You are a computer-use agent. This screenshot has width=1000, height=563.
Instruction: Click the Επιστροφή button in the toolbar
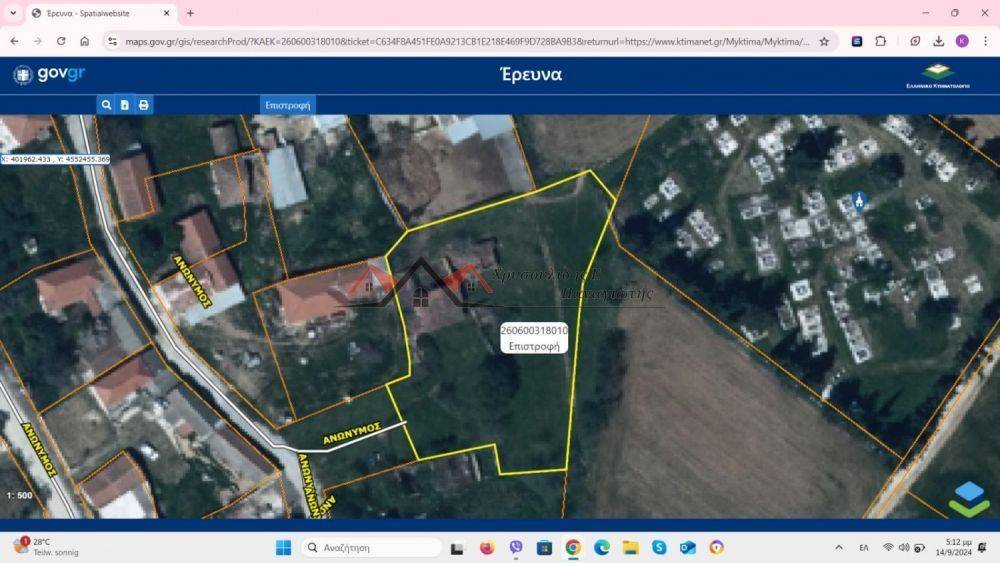[288, 105]
